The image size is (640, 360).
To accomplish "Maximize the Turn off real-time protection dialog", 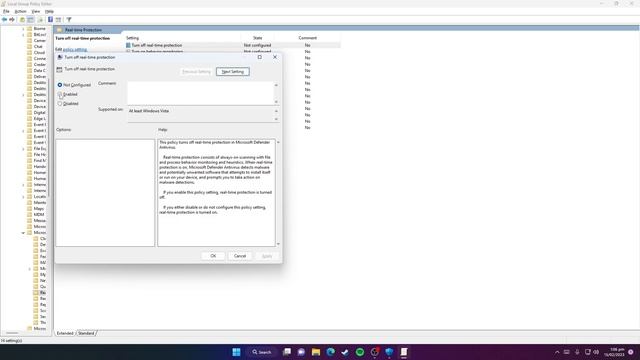I will coord(260,57).
